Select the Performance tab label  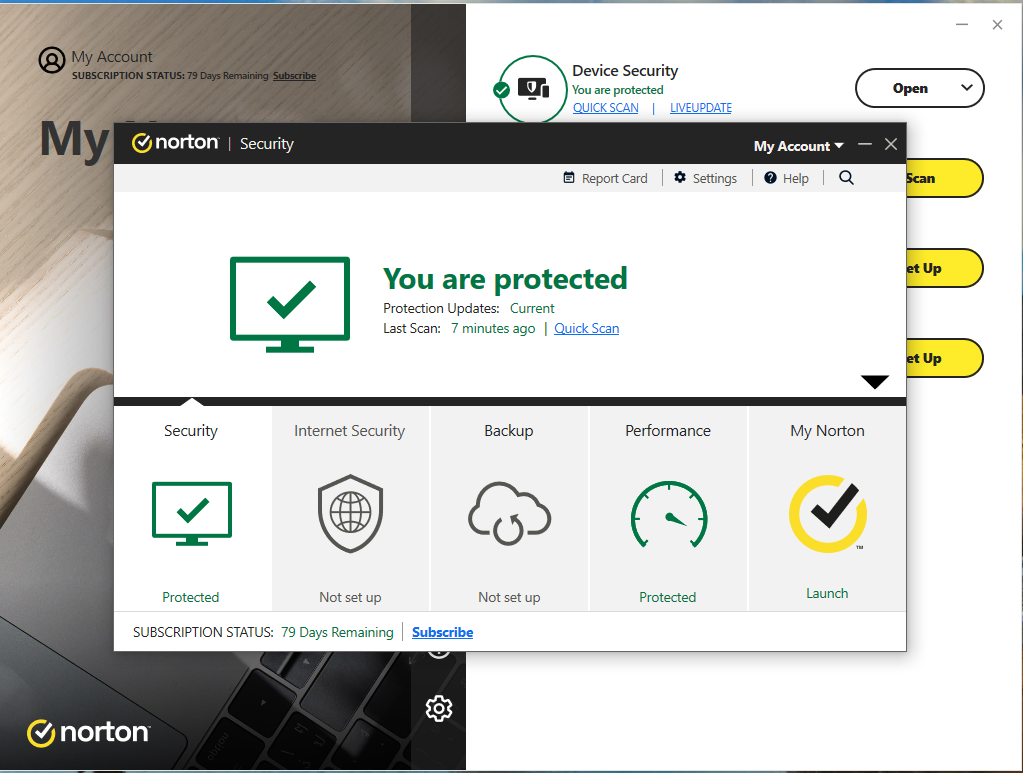(668, 431)
